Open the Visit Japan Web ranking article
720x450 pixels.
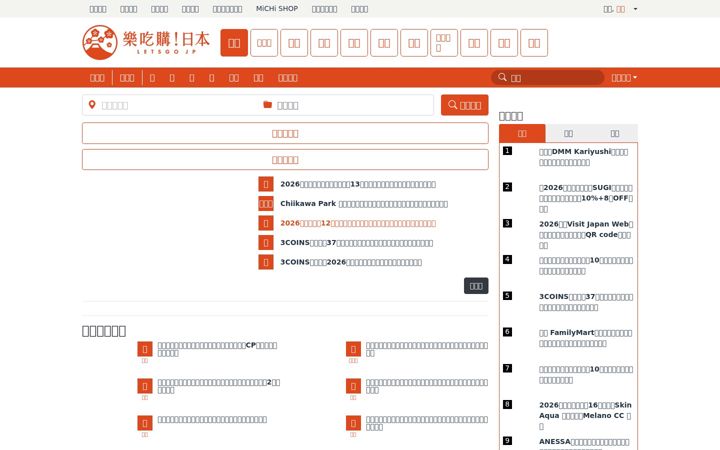pyautogui.click(x=586, y=234)
